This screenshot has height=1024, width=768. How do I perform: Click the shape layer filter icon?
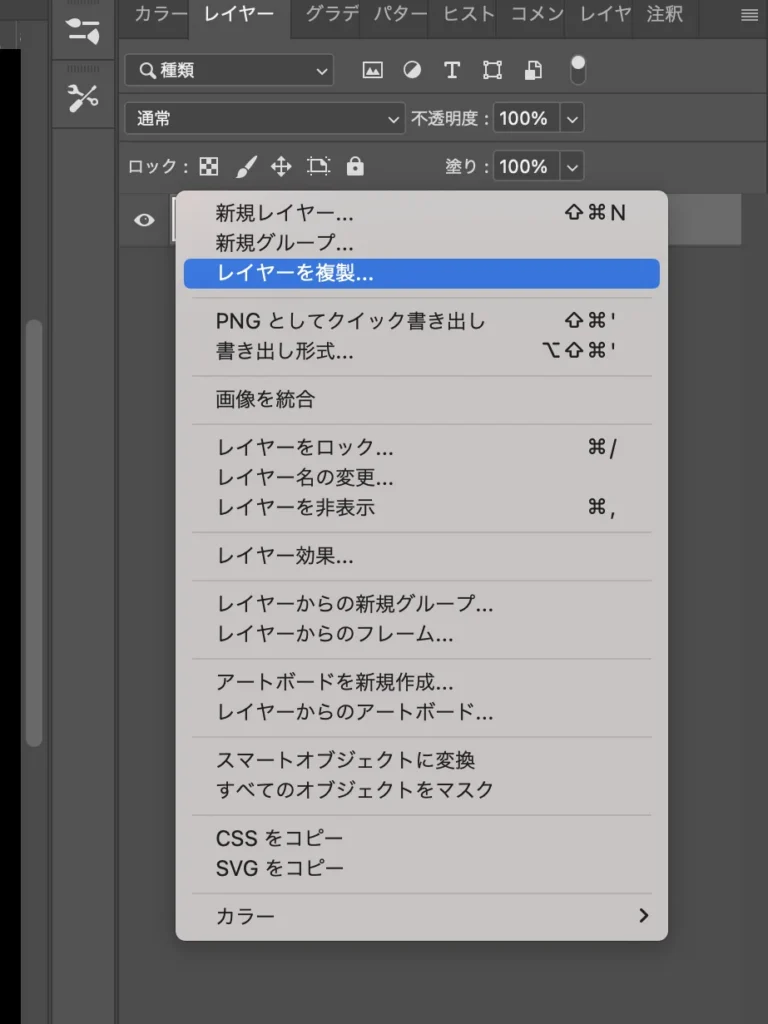492,70
